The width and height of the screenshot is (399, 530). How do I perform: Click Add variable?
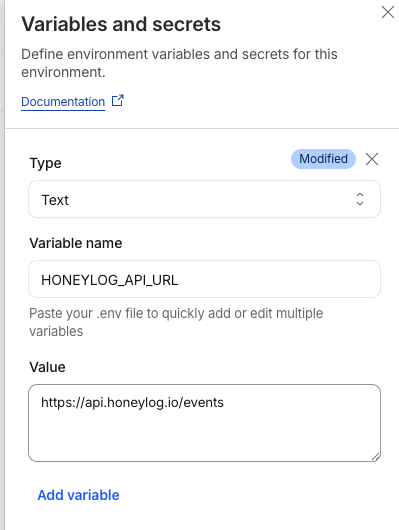tap(78, 495)
